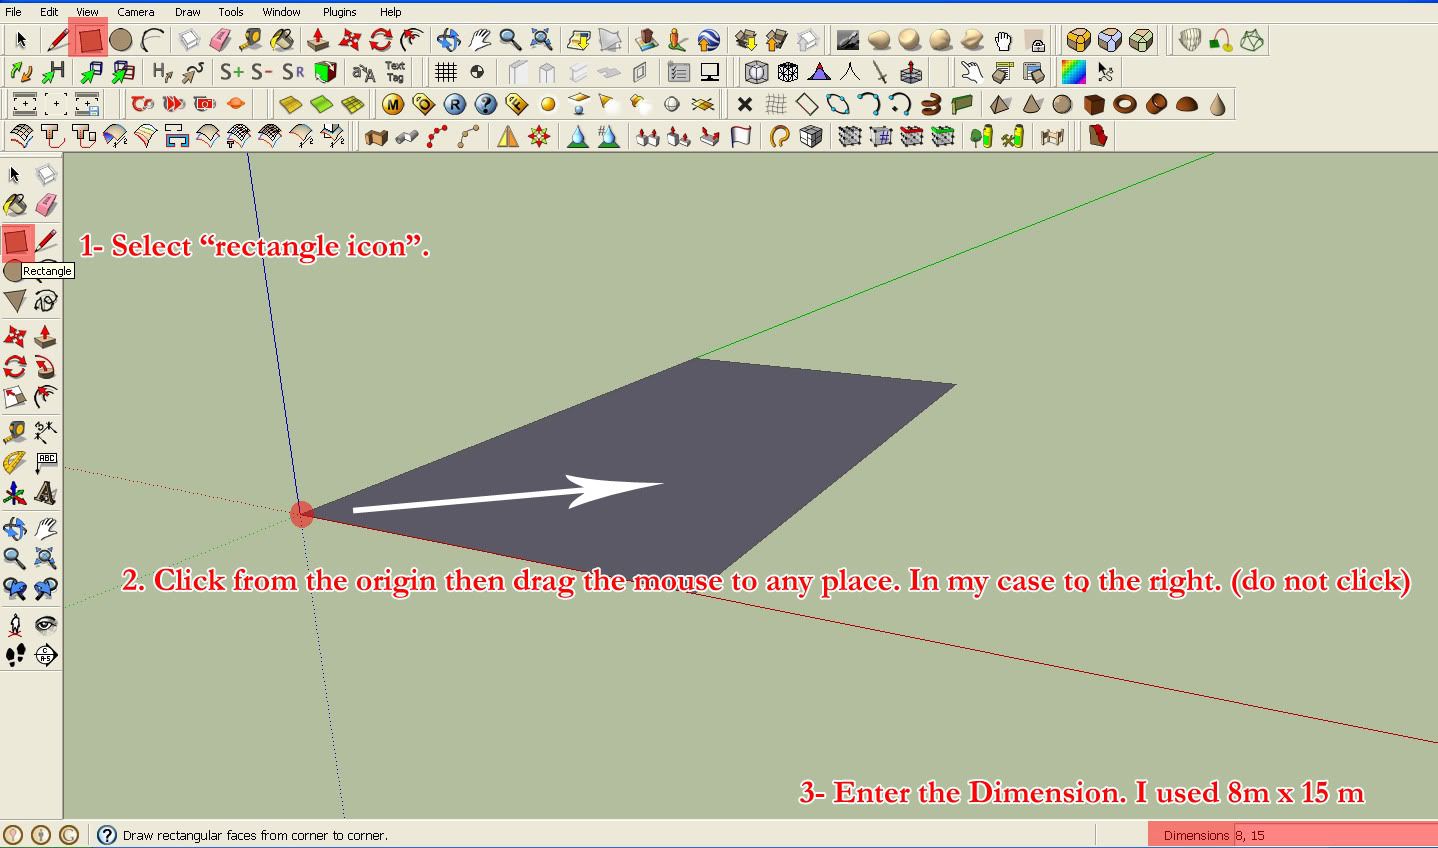Click the black X icon

[x=745, y=104]
